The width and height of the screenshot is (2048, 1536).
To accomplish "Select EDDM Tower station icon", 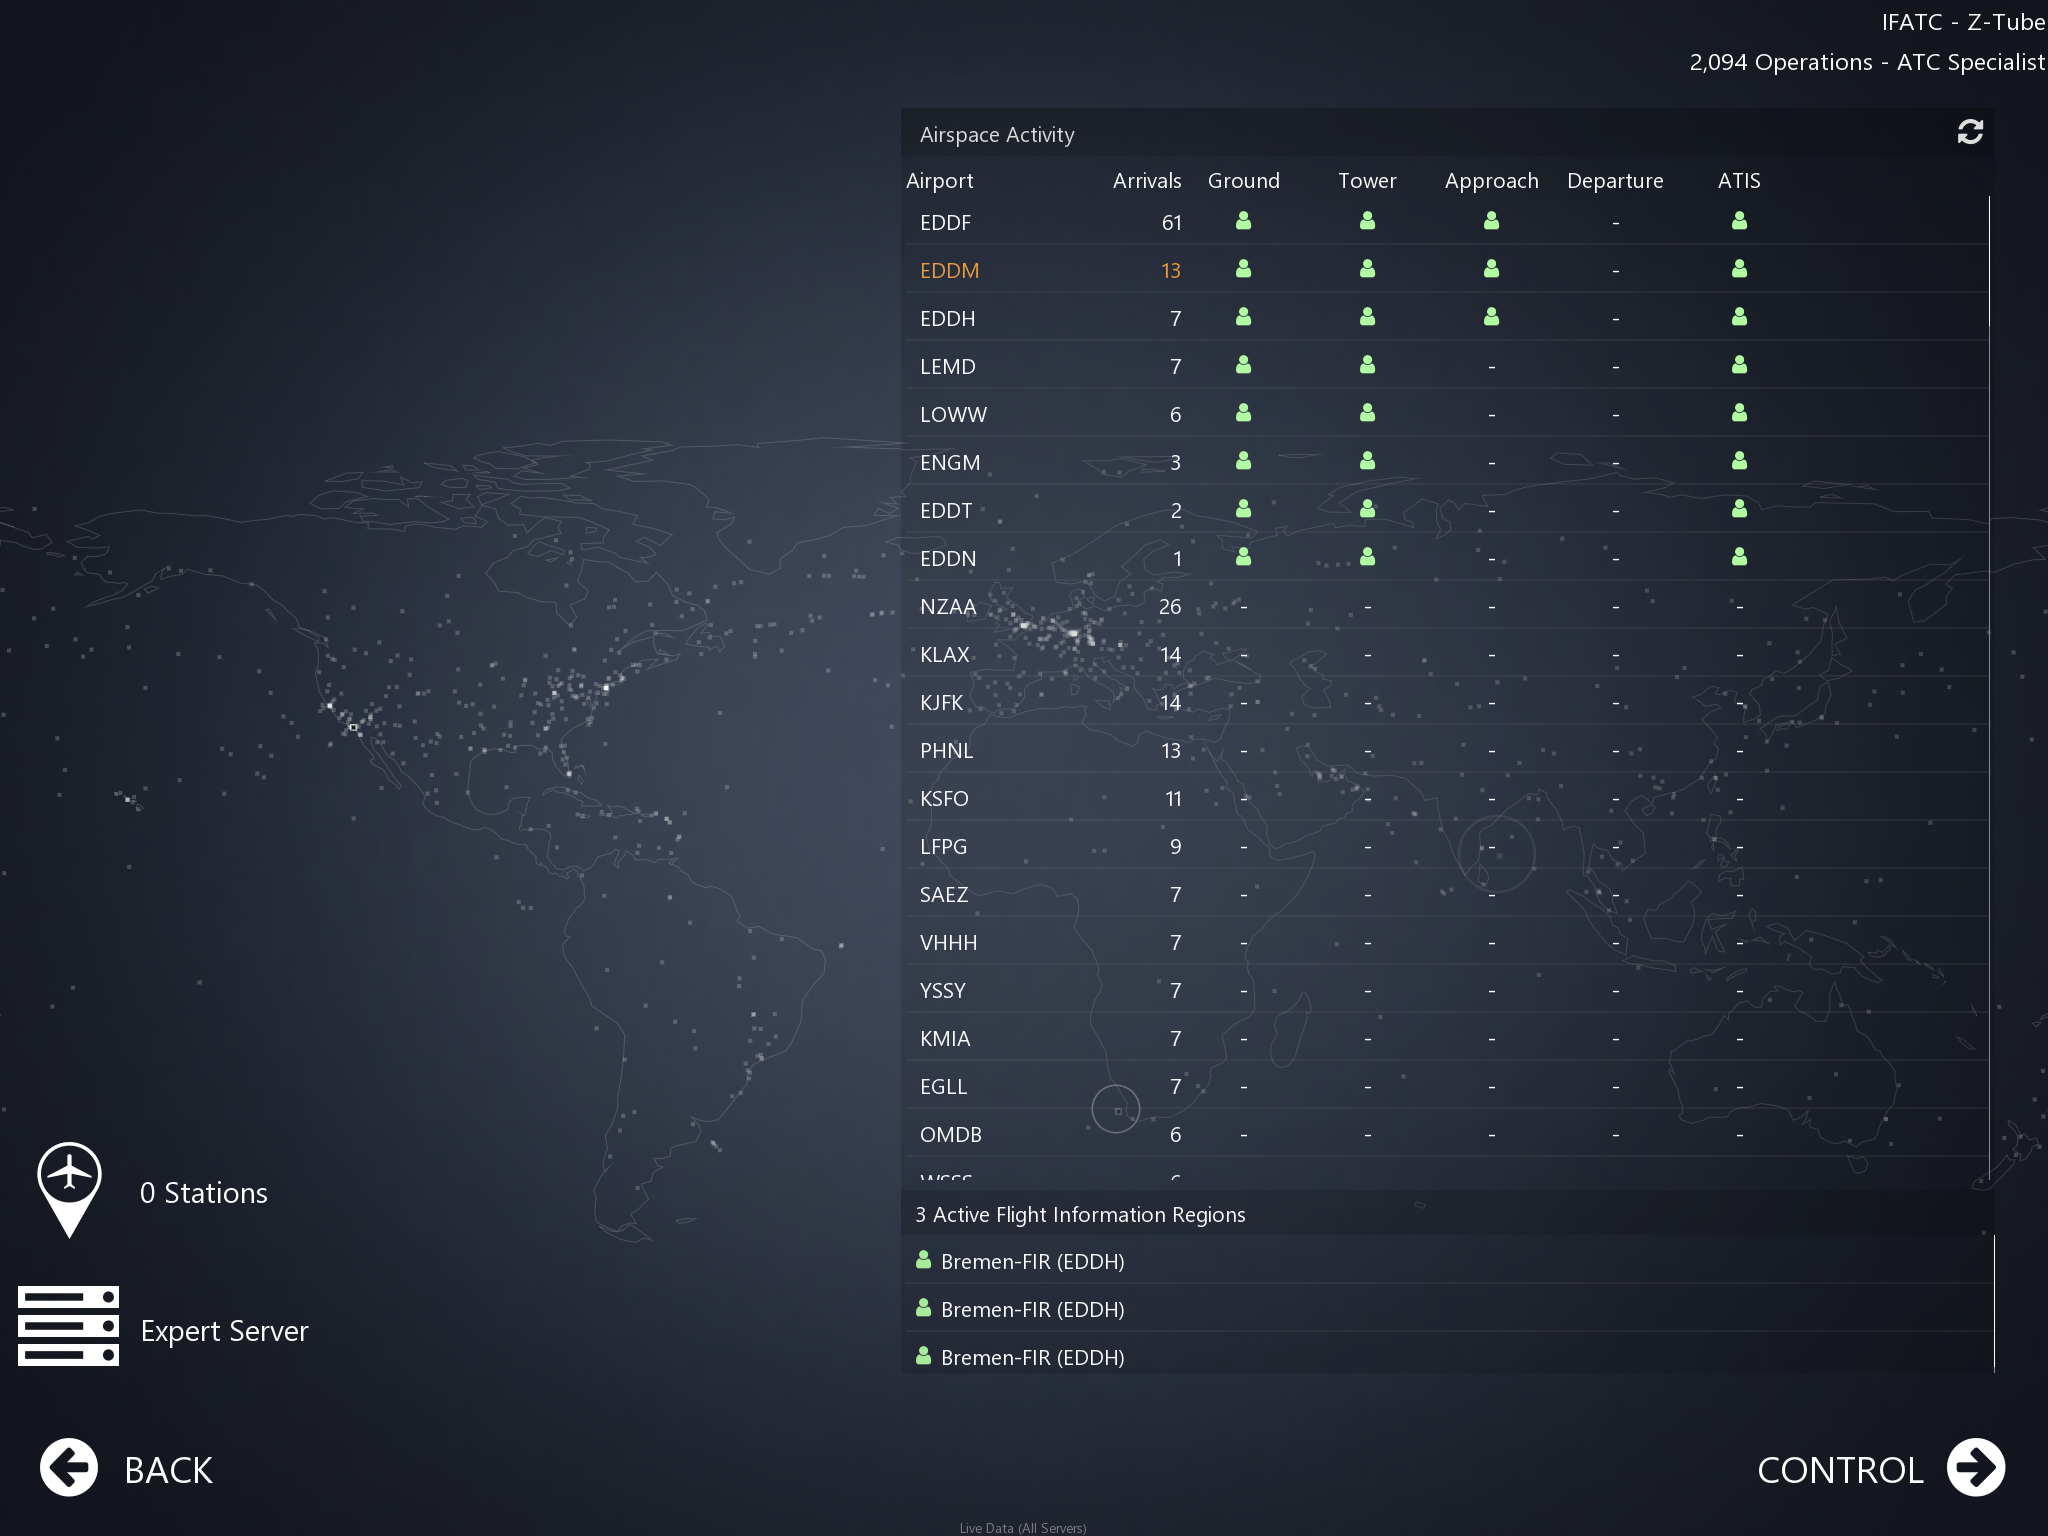I will pyautogui.click(x=1367, y=269).
